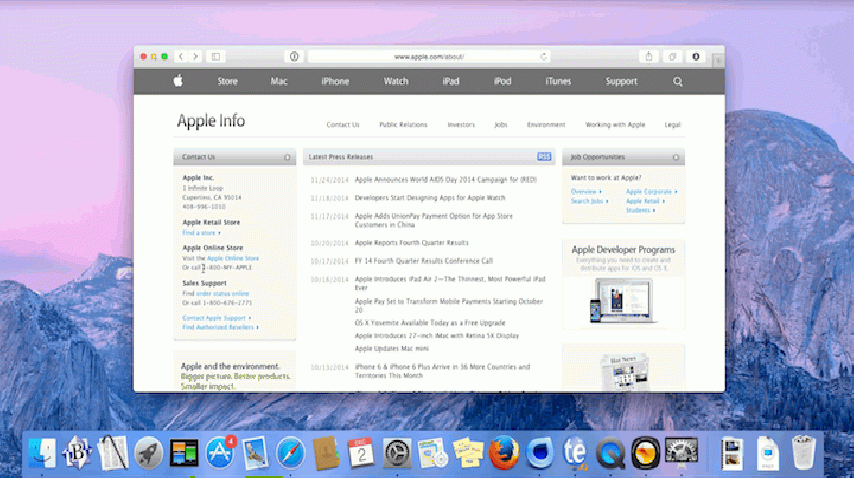Click the Safari back arrow button
The image size is (854, 478).
(x=181, y=57)
